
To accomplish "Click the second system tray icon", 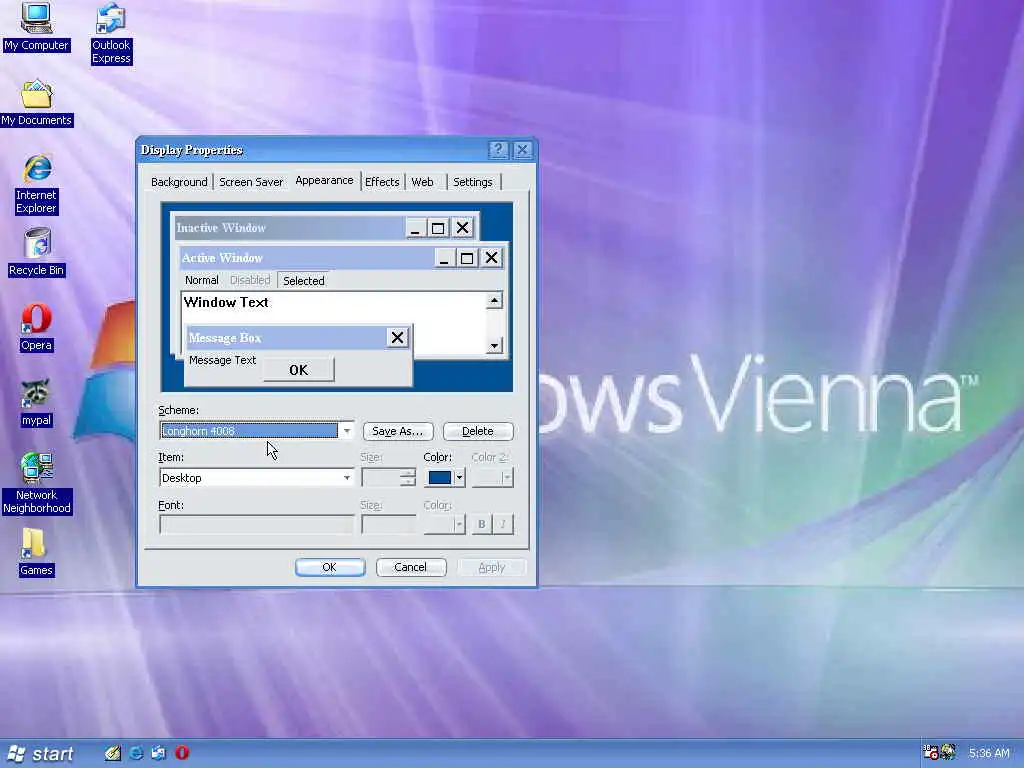I will (948, 752).
